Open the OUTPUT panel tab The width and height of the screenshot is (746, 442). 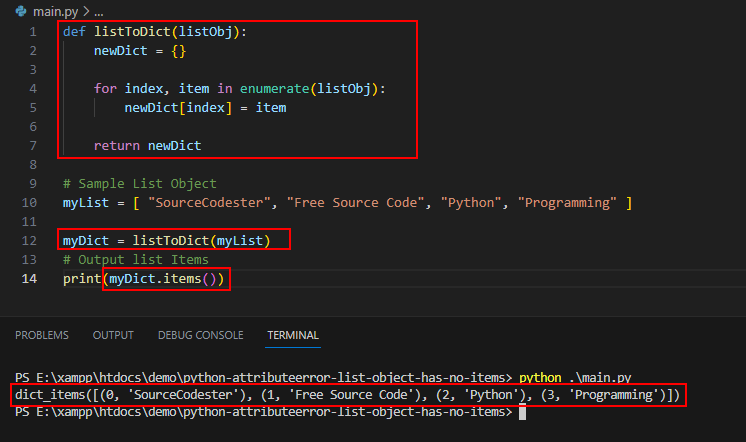113,335
